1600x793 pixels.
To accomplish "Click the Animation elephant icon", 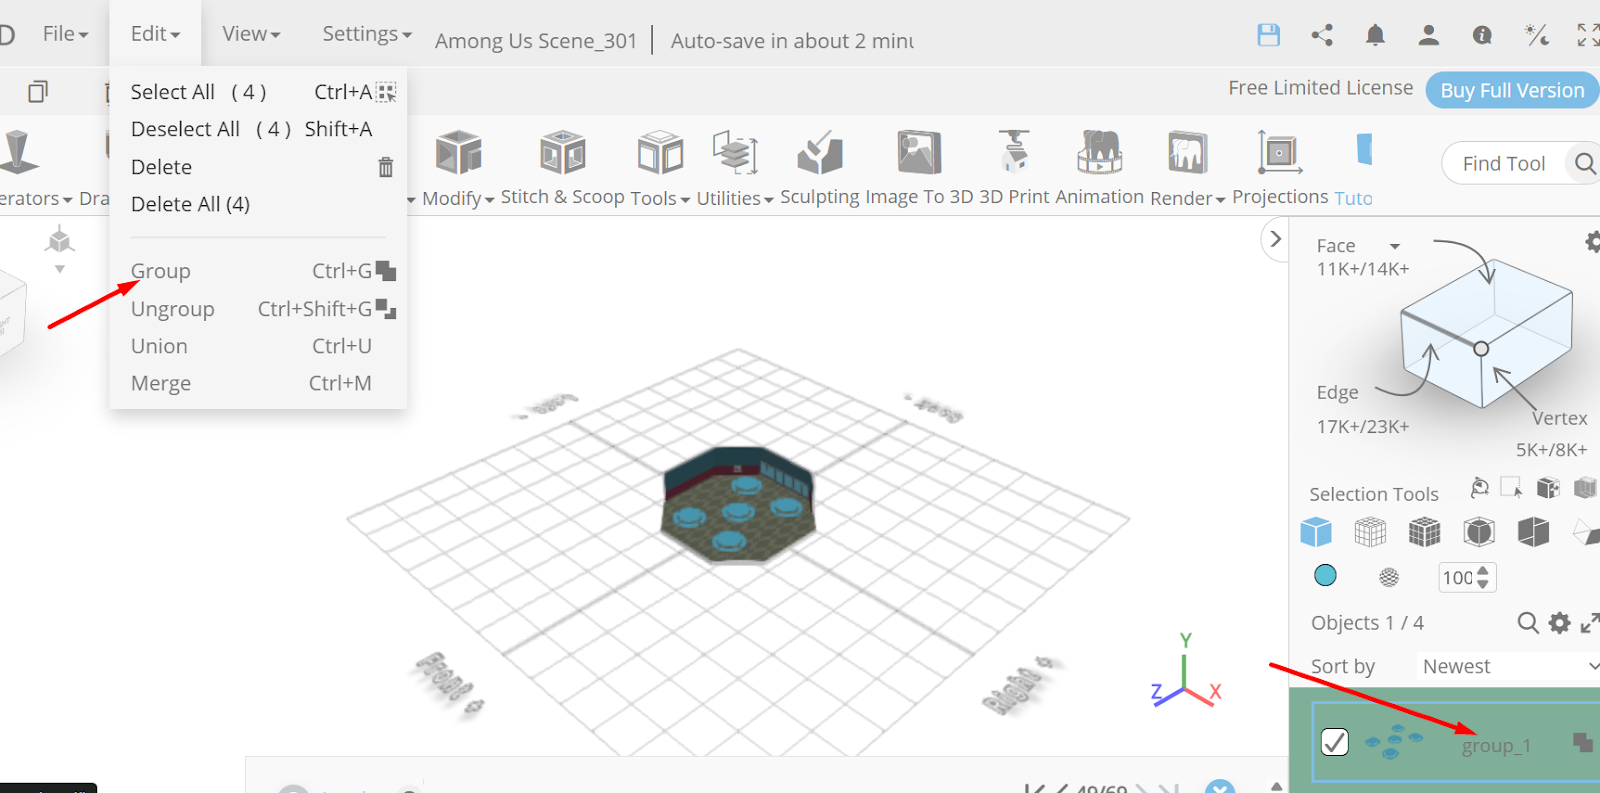I will 1099,152.
